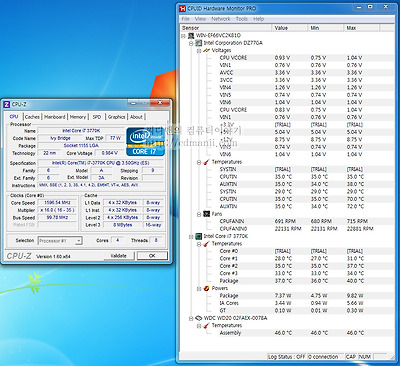The height and width of the screenshot is (366, 400).
Task: Select the Assembly temperature row
Action: [287, 333]
